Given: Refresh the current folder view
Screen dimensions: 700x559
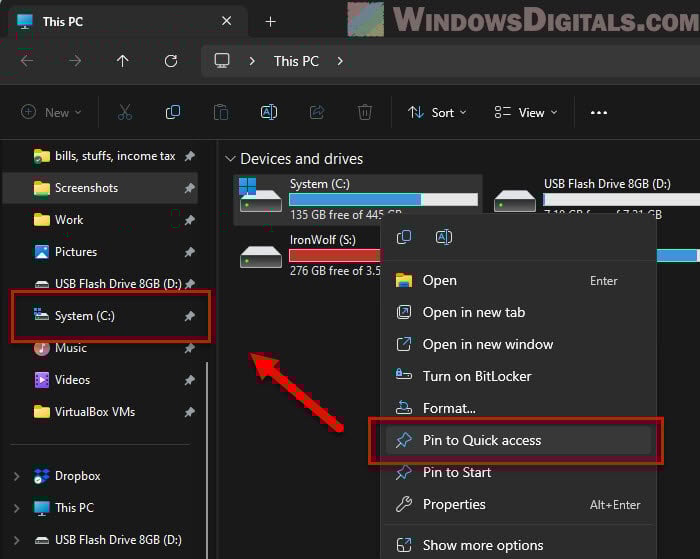Looking at the screenshot, I should click(171, 61).
